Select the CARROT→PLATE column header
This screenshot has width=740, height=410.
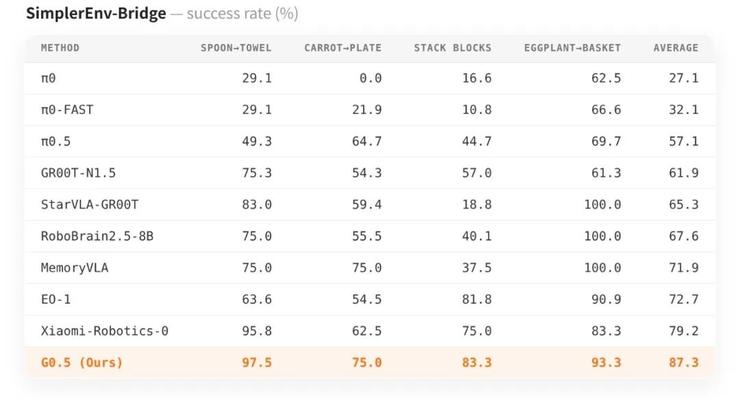343,48
